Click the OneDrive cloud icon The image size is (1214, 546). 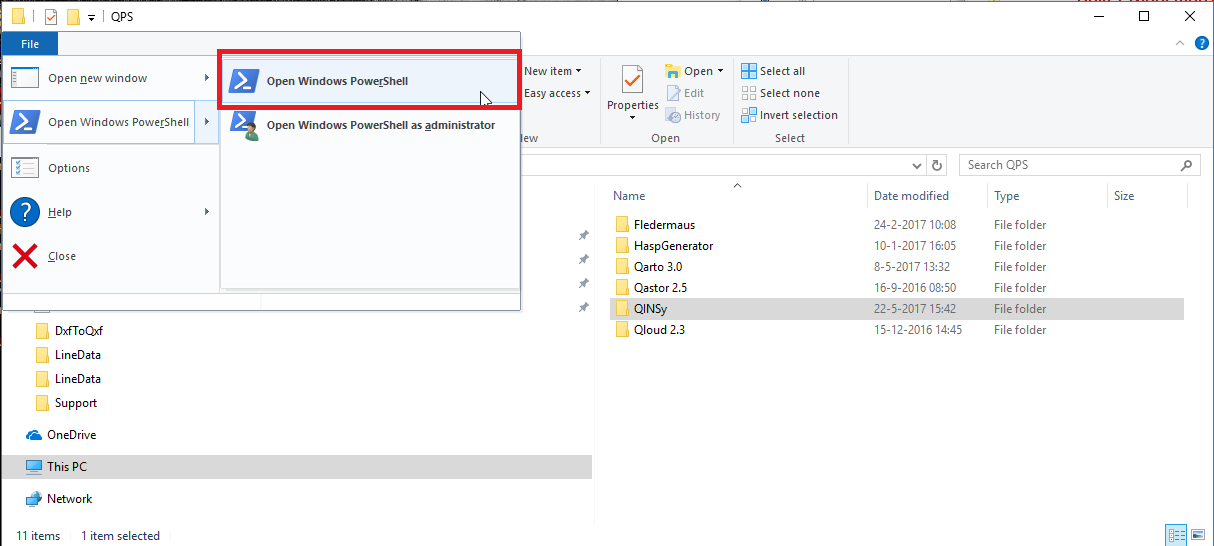(34, 435)
